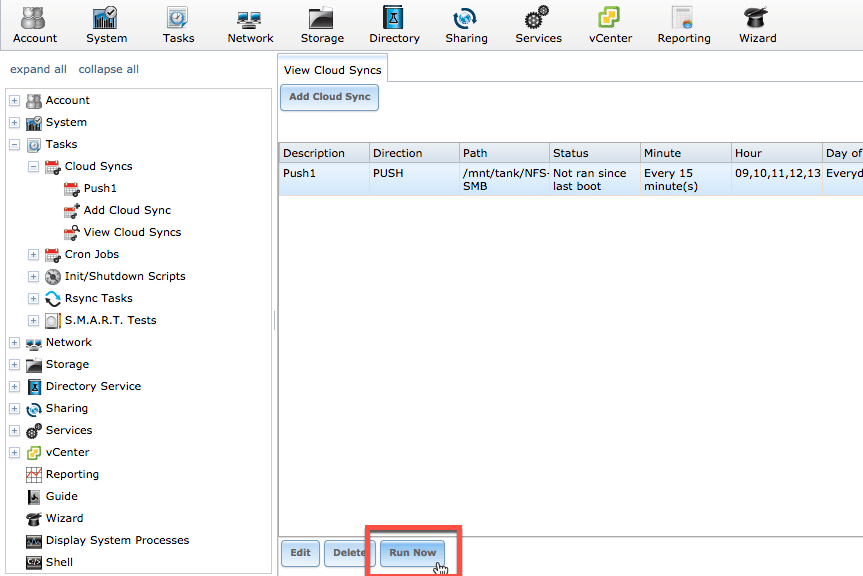Screen dimensions: 863x576
Task: Expand the System tree node
Action: (x=15, y=123)
